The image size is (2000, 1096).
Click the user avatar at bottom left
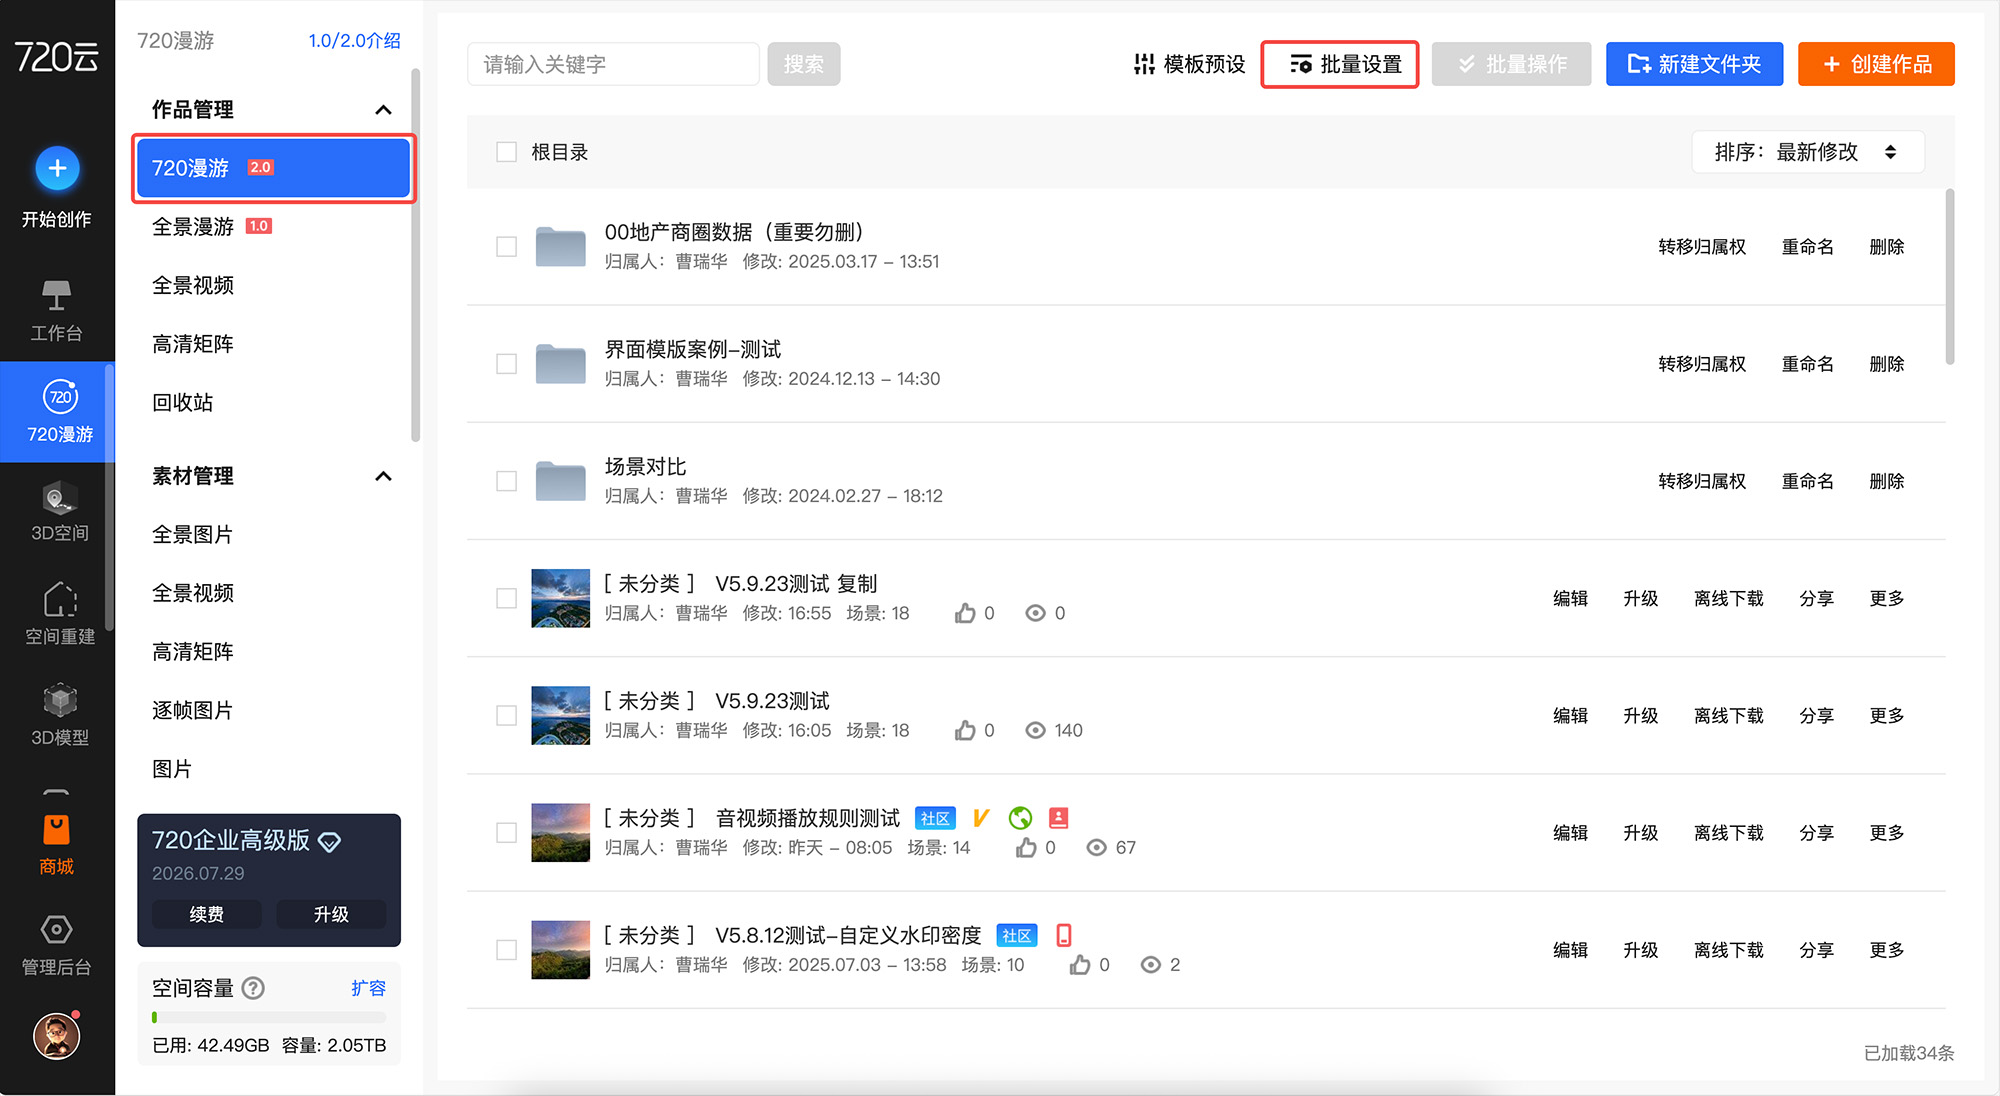point(57,1036)
